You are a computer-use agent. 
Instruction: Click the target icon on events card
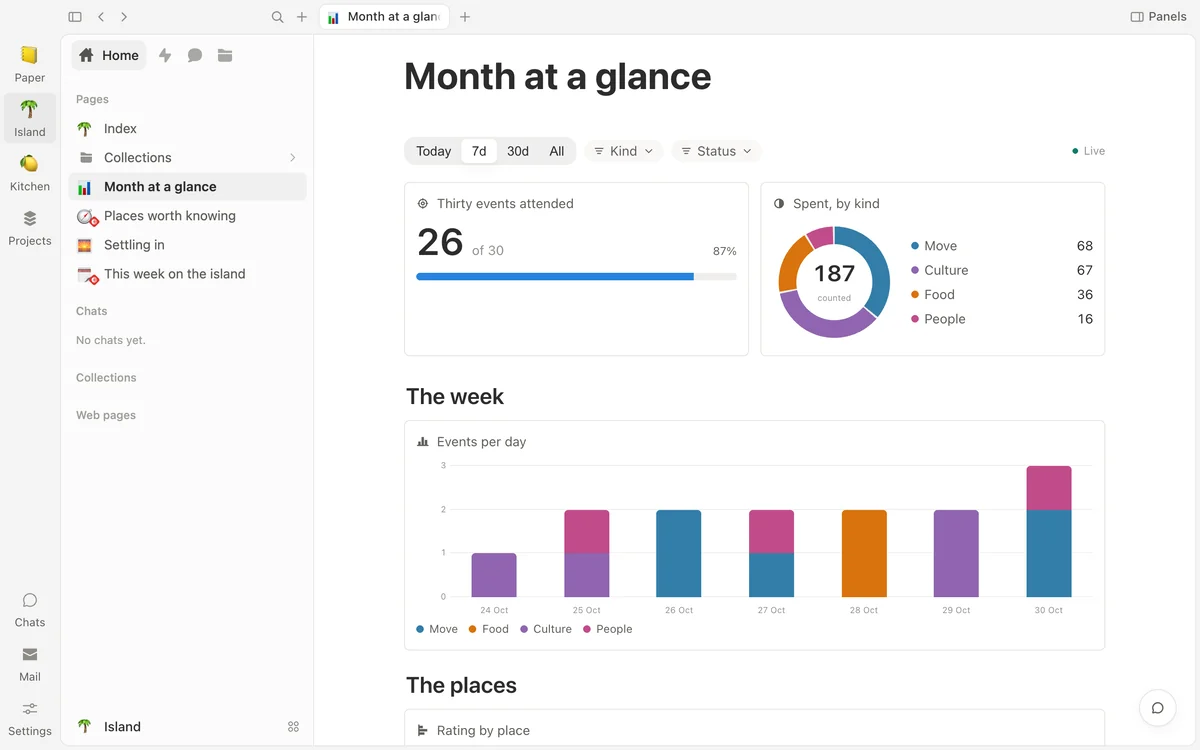coord(423,204)
